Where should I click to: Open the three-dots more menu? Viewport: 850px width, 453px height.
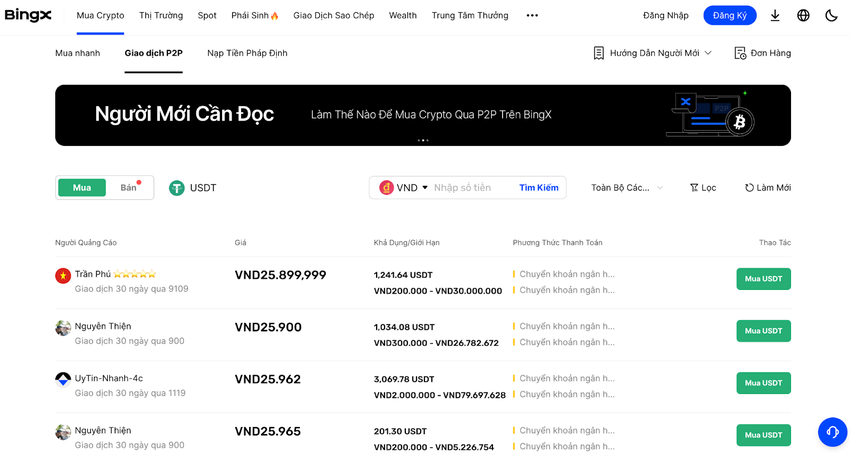pos(532,15)
